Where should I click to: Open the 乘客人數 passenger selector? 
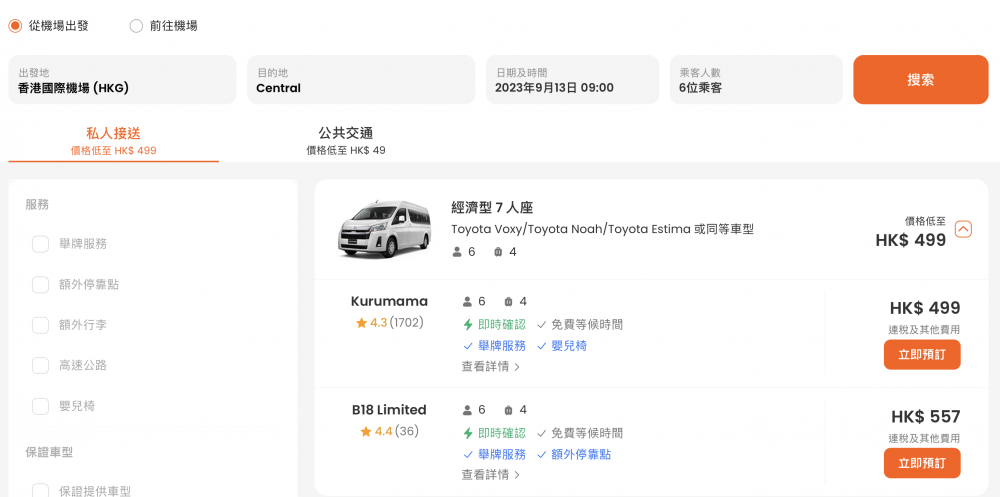pyautogui.click(x=756, y=80)
